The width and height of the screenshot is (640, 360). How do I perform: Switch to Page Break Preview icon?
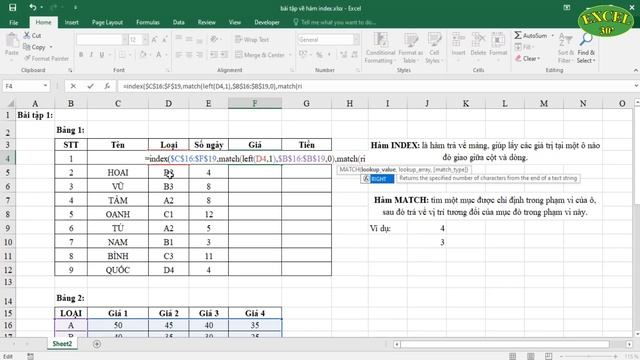(x=548, y=356)
